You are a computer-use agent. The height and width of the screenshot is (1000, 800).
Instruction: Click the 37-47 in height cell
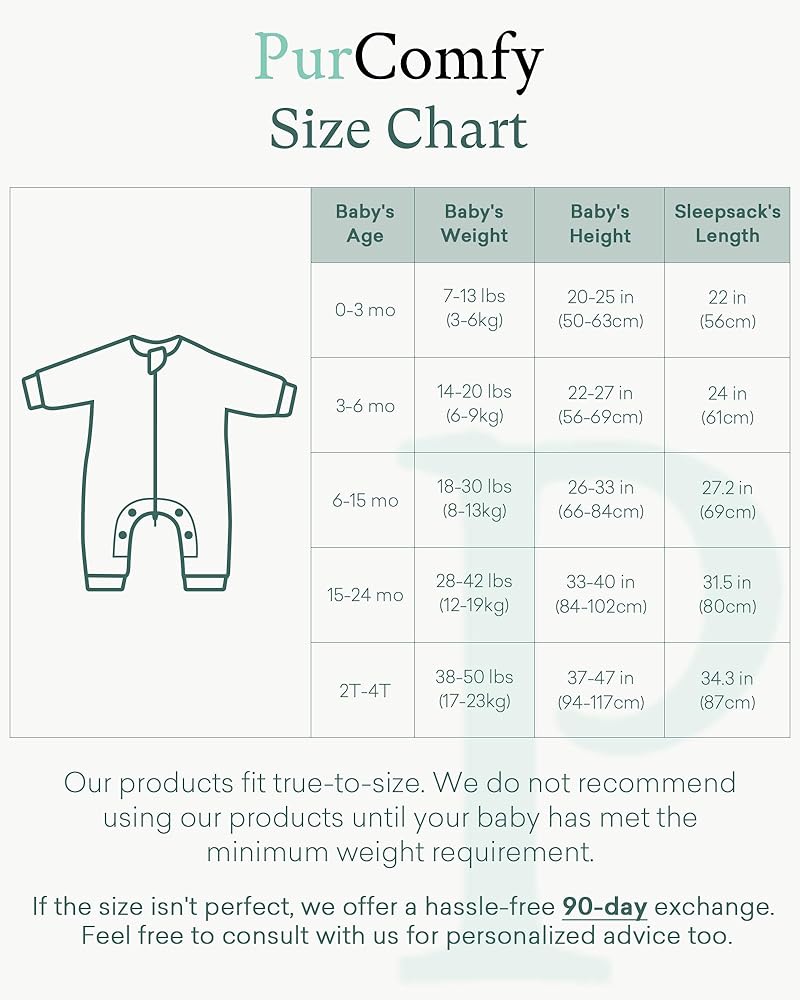[600, 690]
